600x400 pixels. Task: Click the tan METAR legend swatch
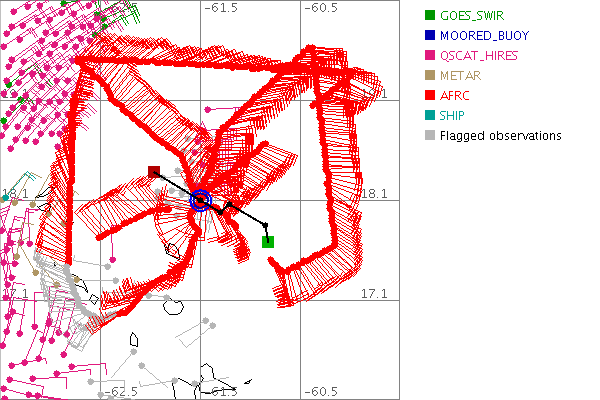click(430, 75)
